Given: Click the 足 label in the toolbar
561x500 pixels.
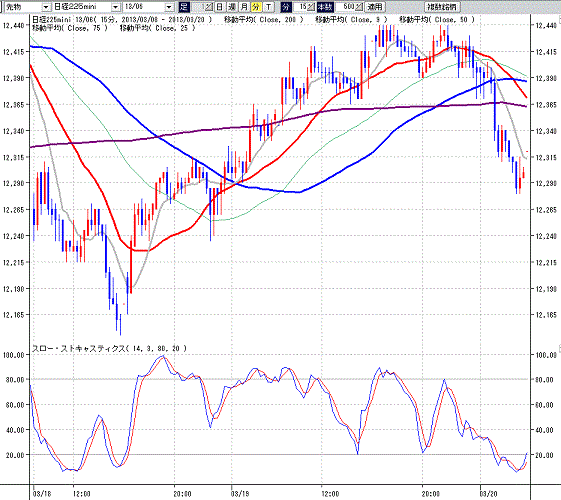Looking at the screenshot, I should click(x=184, y=7).
